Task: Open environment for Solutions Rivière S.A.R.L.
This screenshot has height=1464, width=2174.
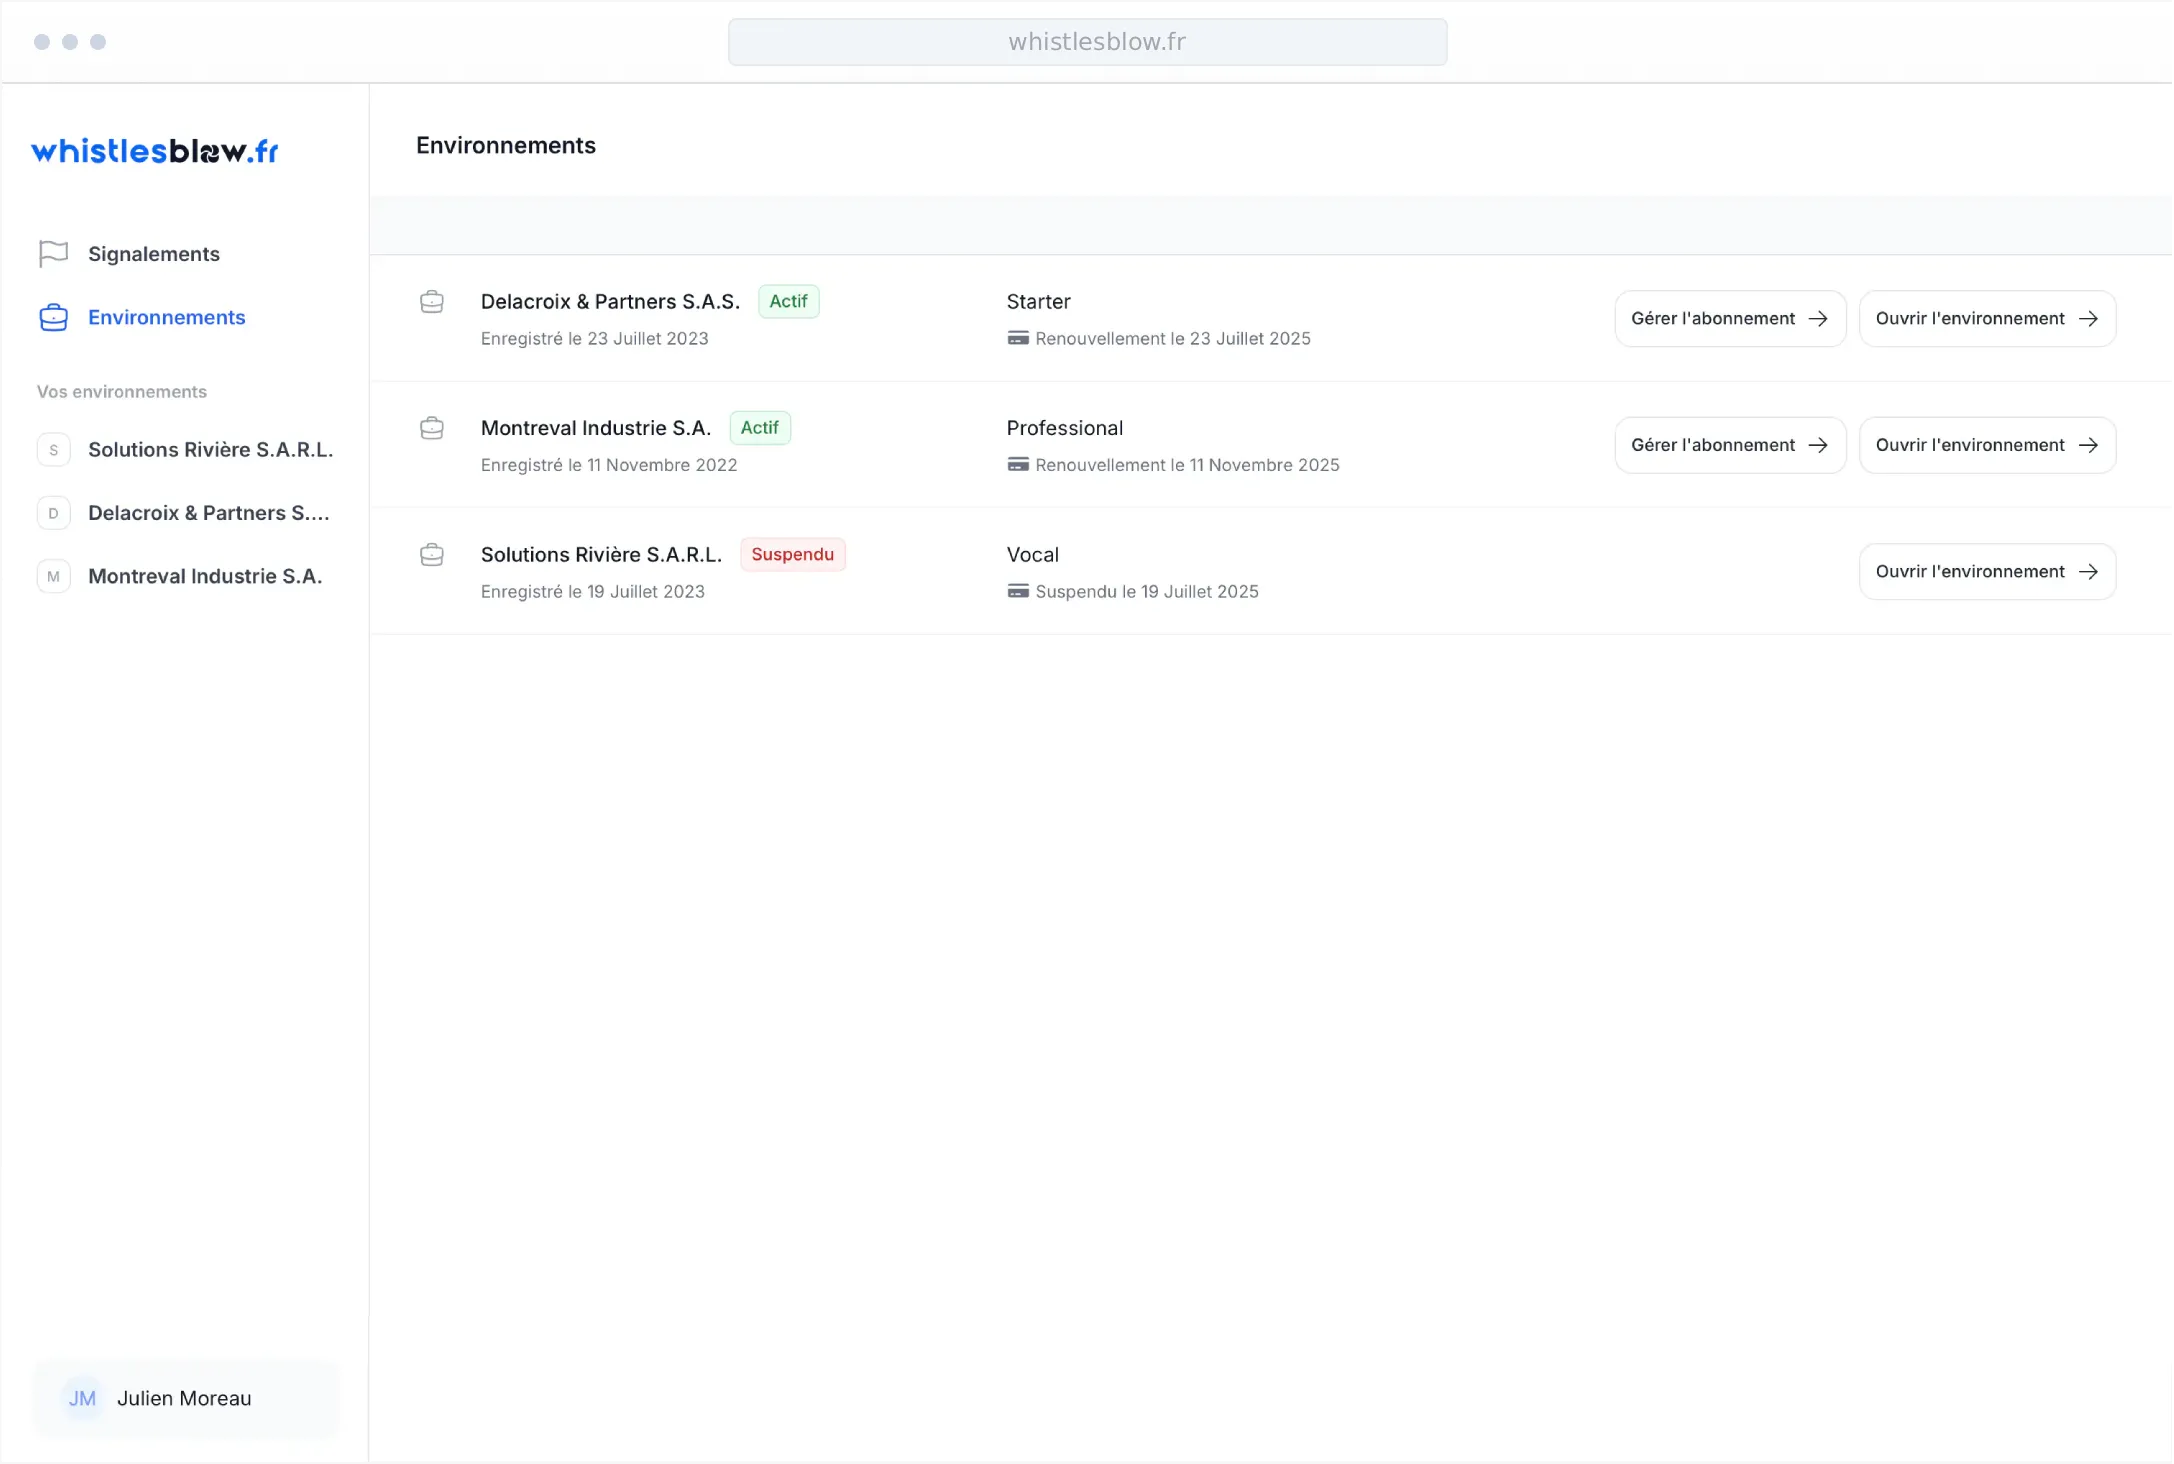Action: (1986, 572)
